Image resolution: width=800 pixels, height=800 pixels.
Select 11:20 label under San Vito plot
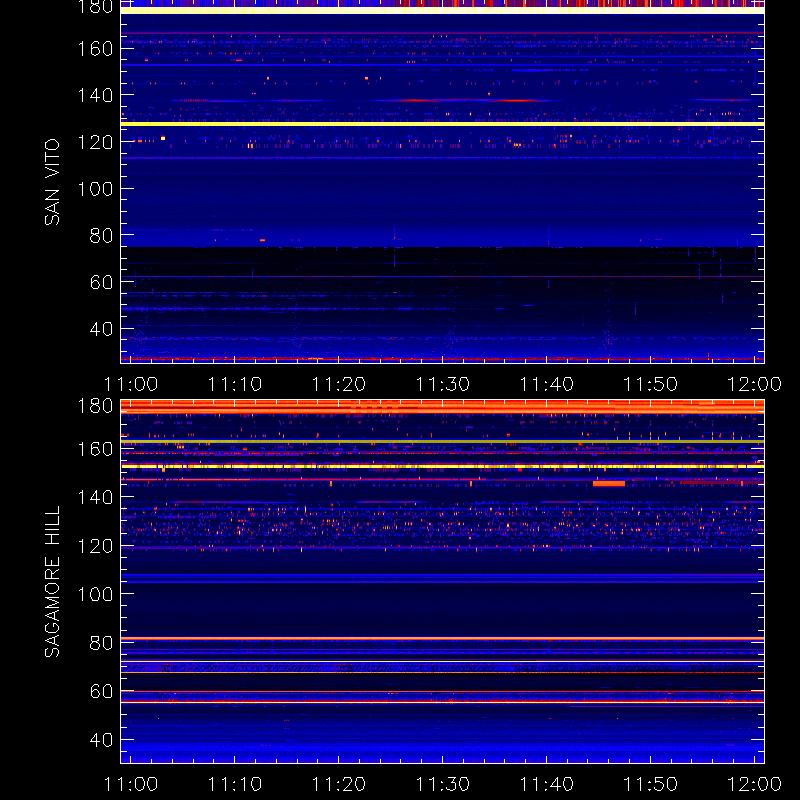339,384
